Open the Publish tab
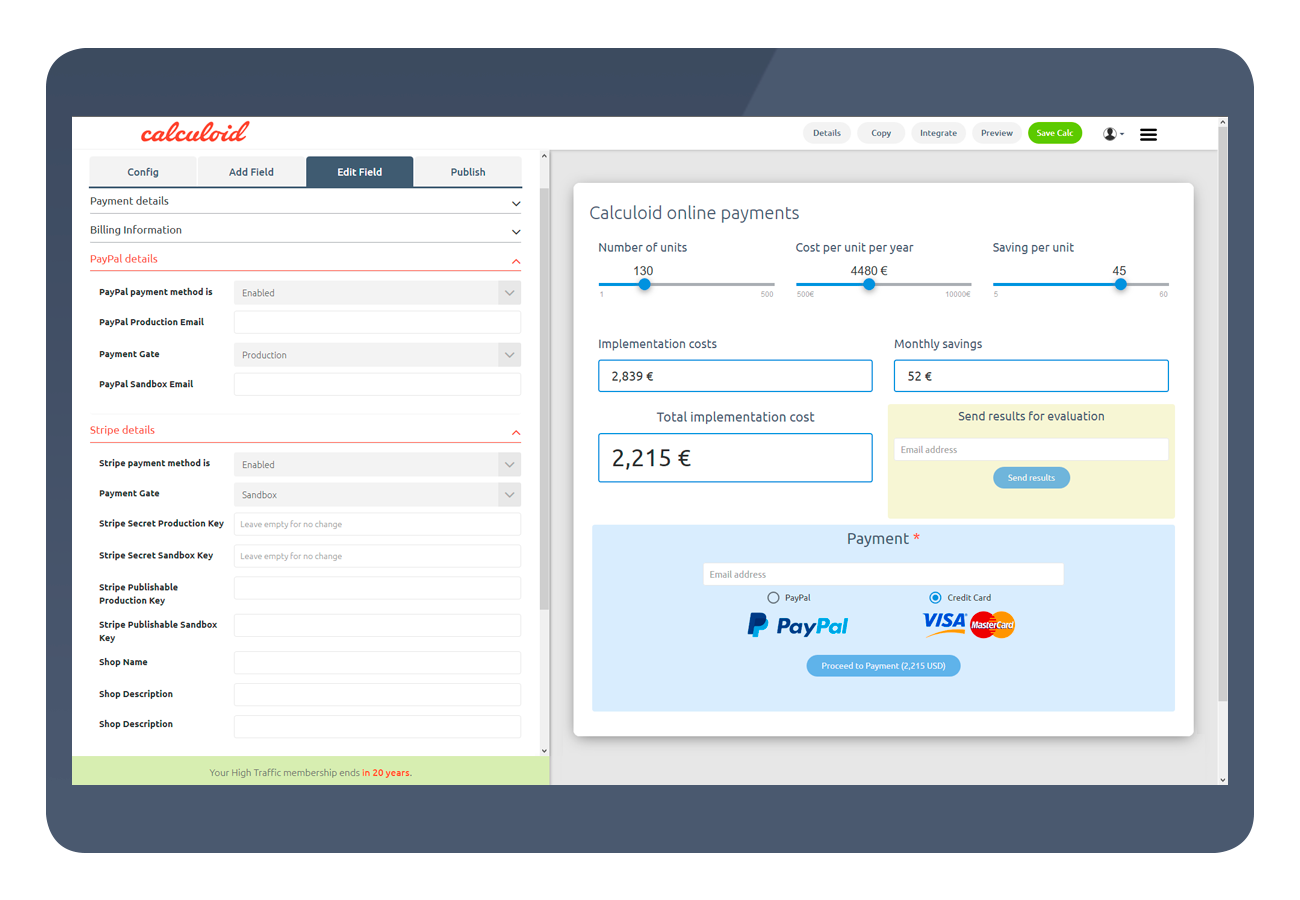1300x900 pixels. pyautogui.click(x=468, y=172)
